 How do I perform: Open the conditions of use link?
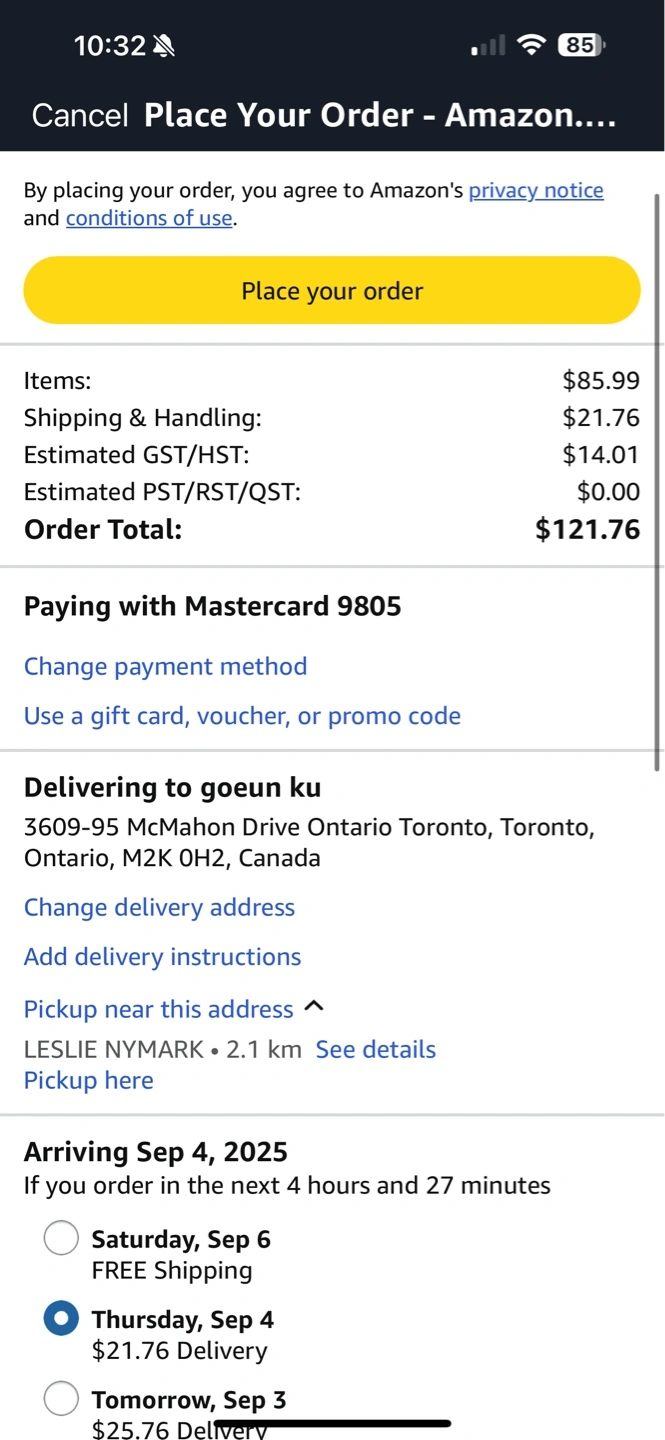click(x=149, y=218)
